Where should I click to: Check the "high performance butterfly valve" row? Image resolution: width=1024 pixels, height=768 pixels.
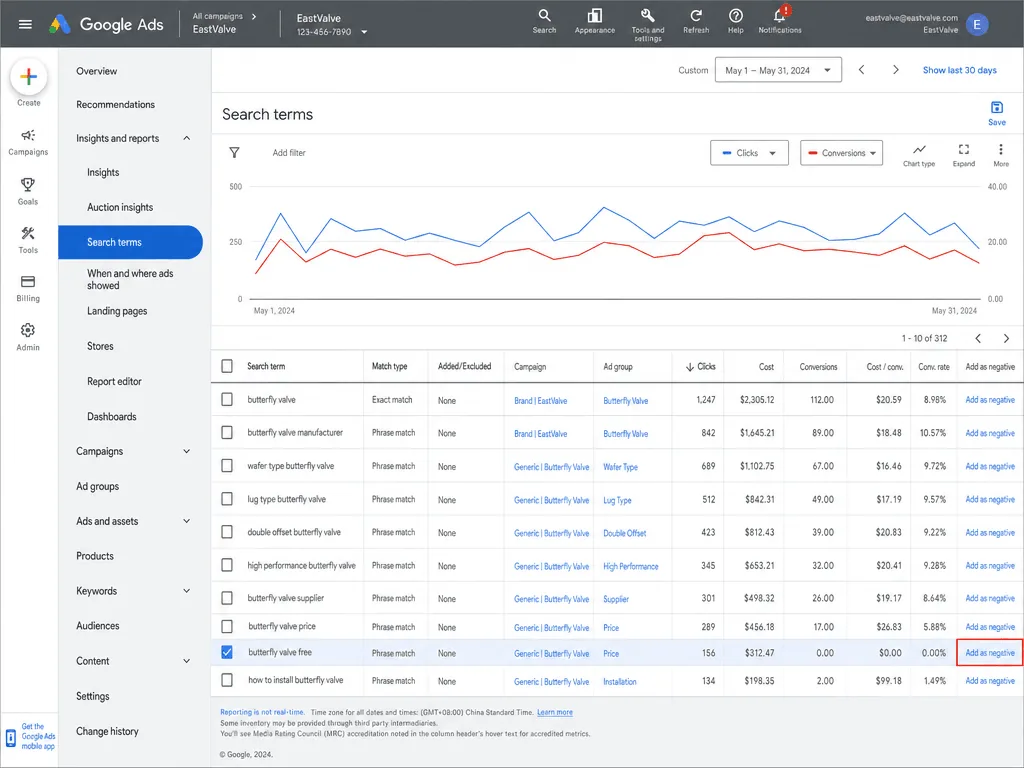pyautogui.click(x=227, y=565)
